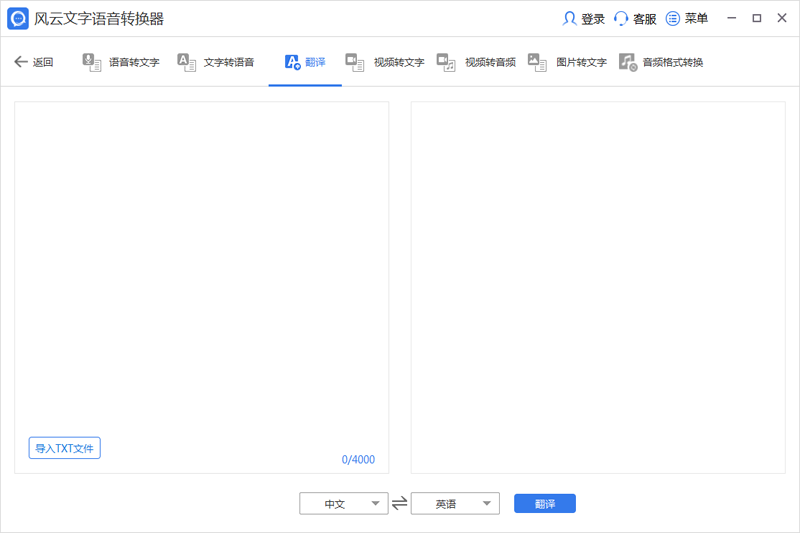The image size is (800, 533).
Task: Click the swap languages arrows icon
Action: tap(400, 504)
